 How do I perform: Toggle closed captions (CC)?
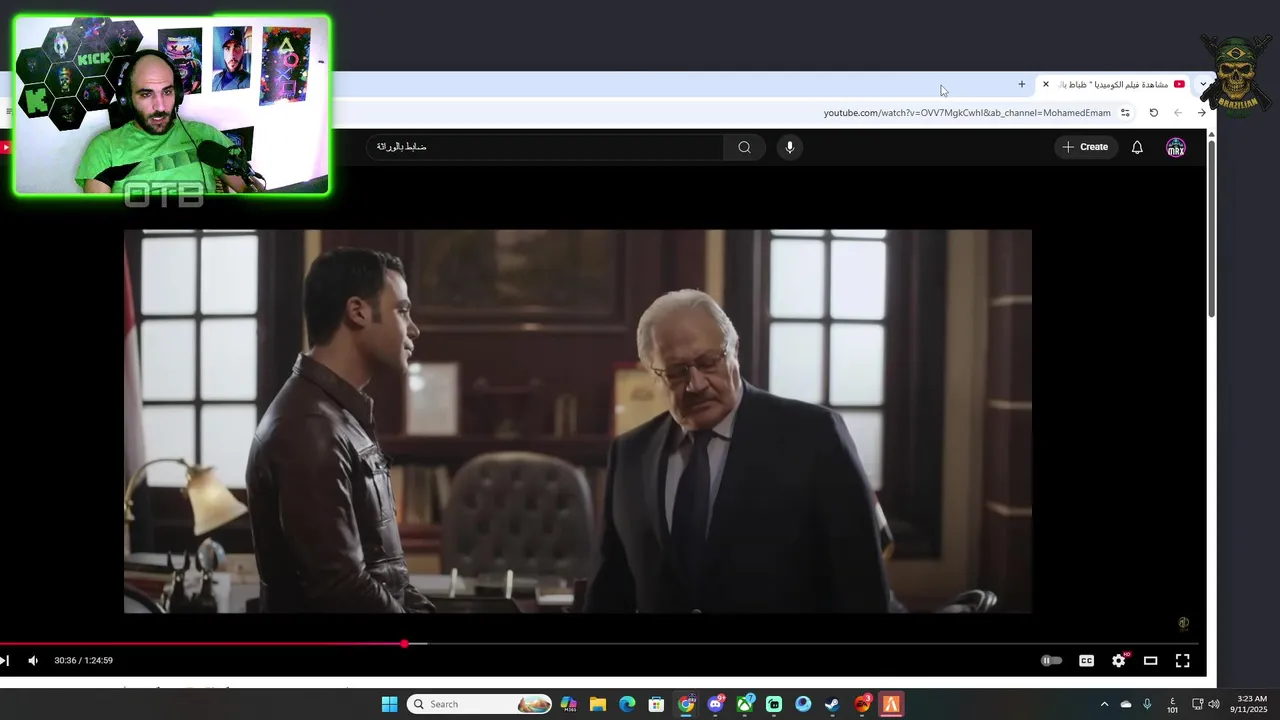click(1086, 660)
